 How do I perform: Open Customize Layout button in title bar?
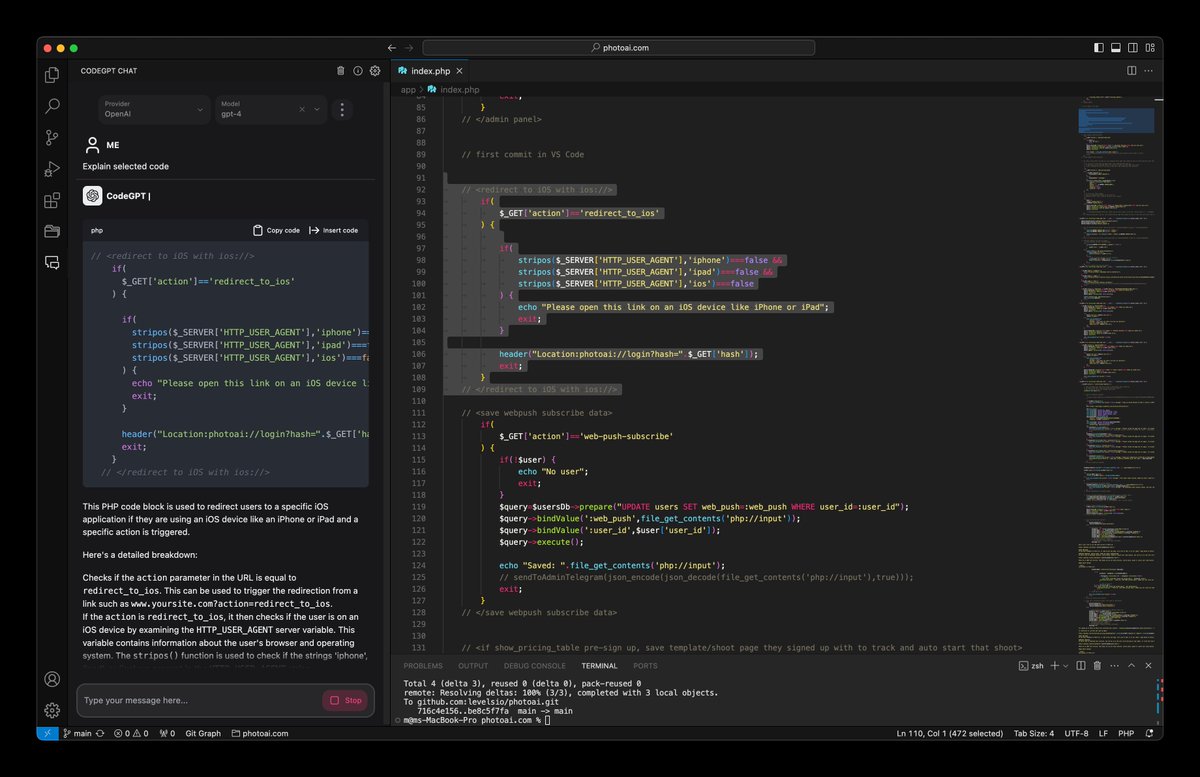tap(1149, 47)
